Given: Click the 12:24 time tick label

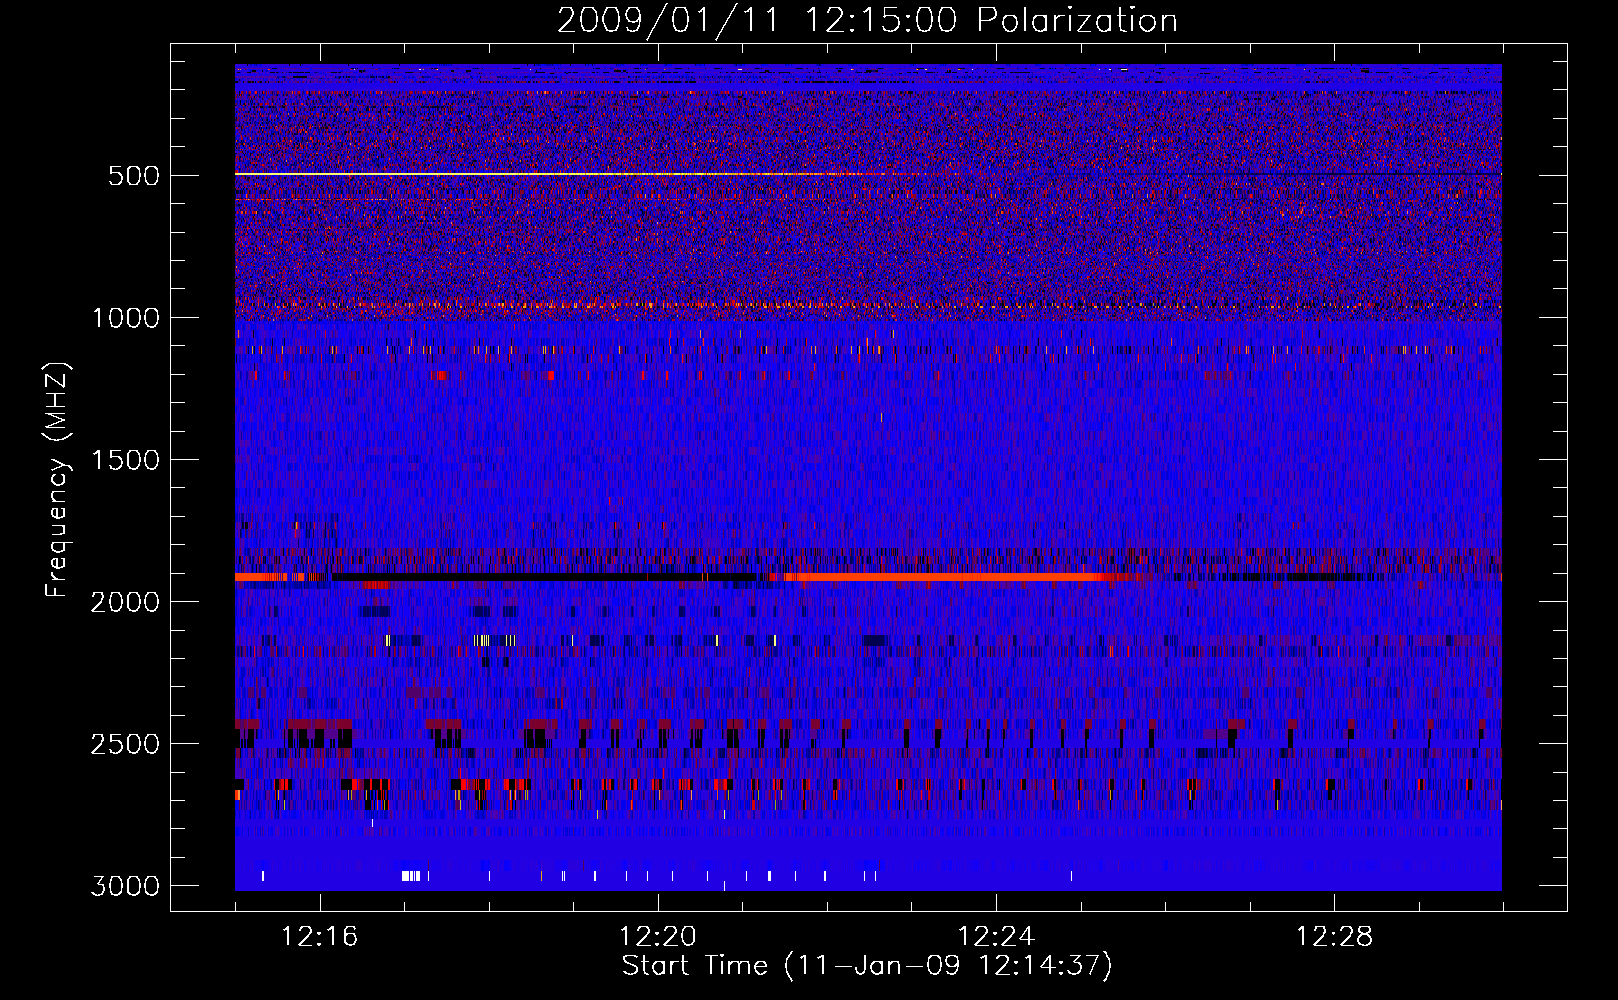Looking at the screenshot, I should (x=996, y=937).
